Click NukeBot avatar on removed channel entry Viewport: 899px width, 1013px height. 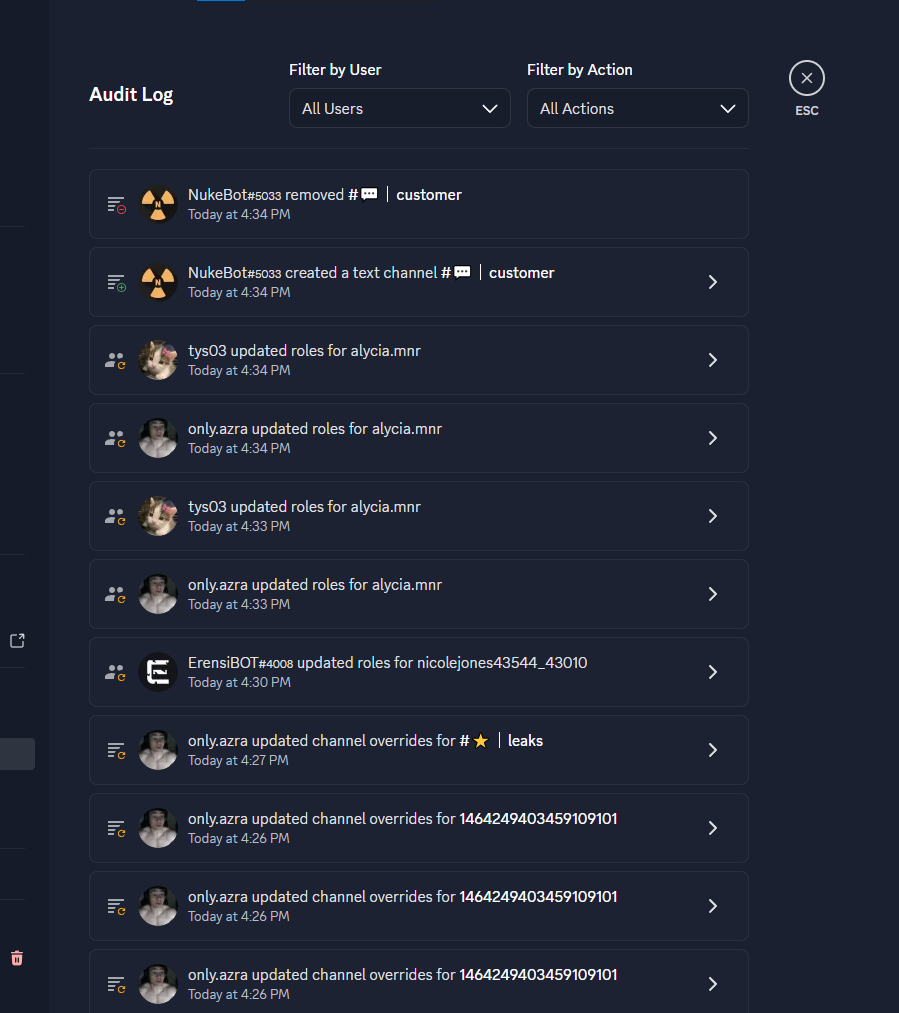pyautogui.click(x=158, y=204)
